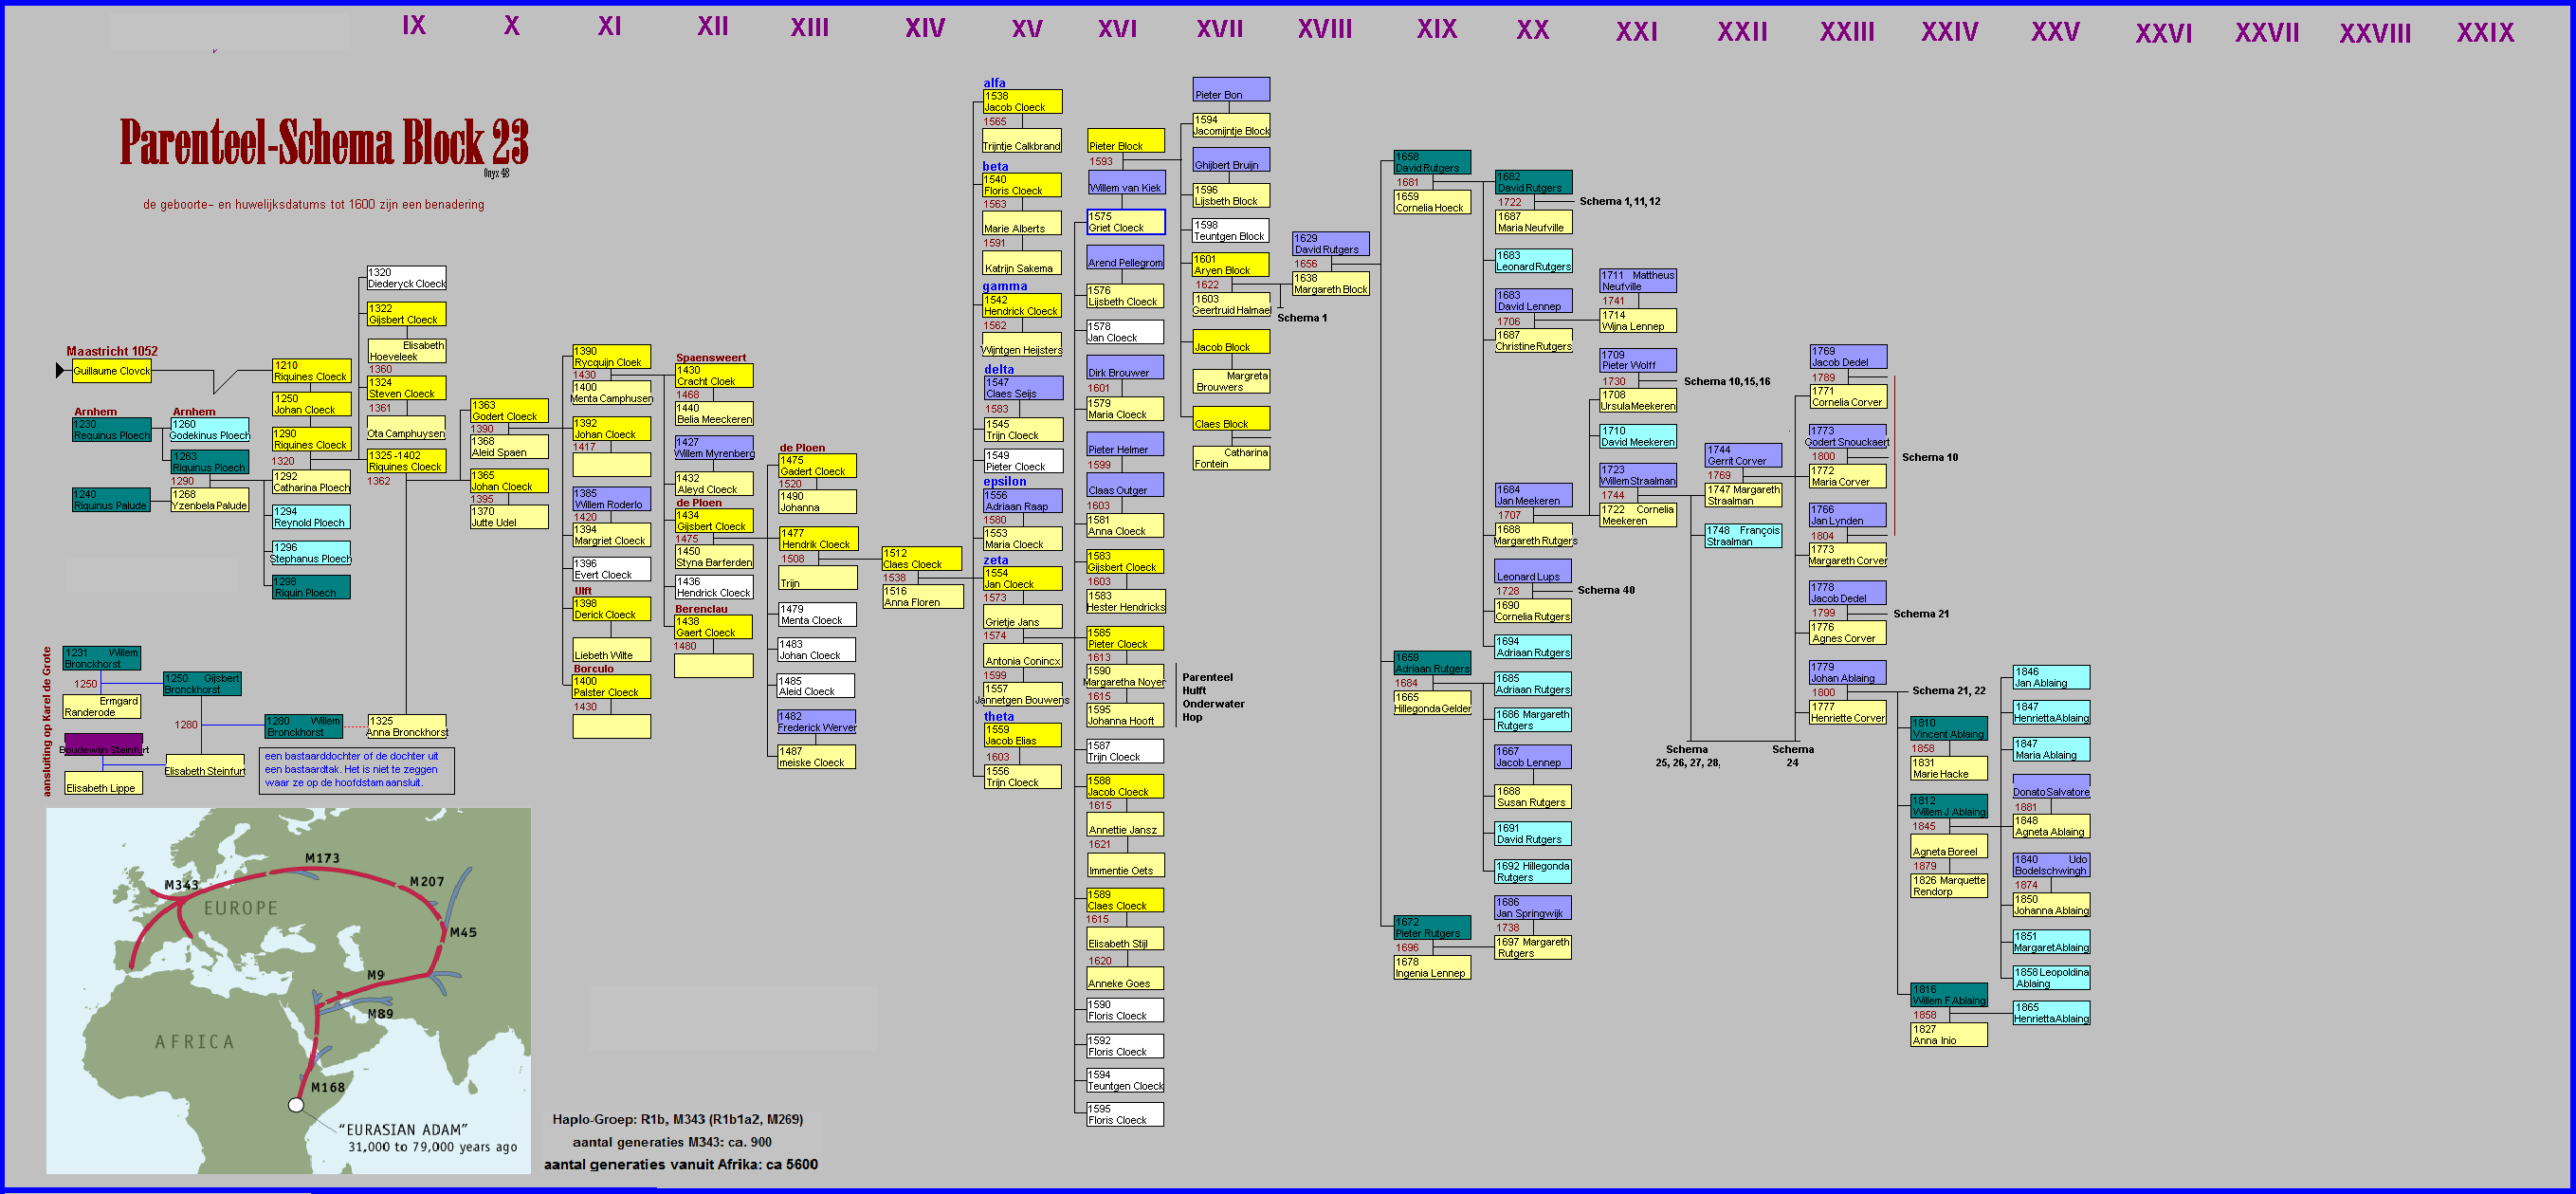Screen dimensions: 2576x1194
Task: Select generation column header XXIX
Action: [2484, 33]
